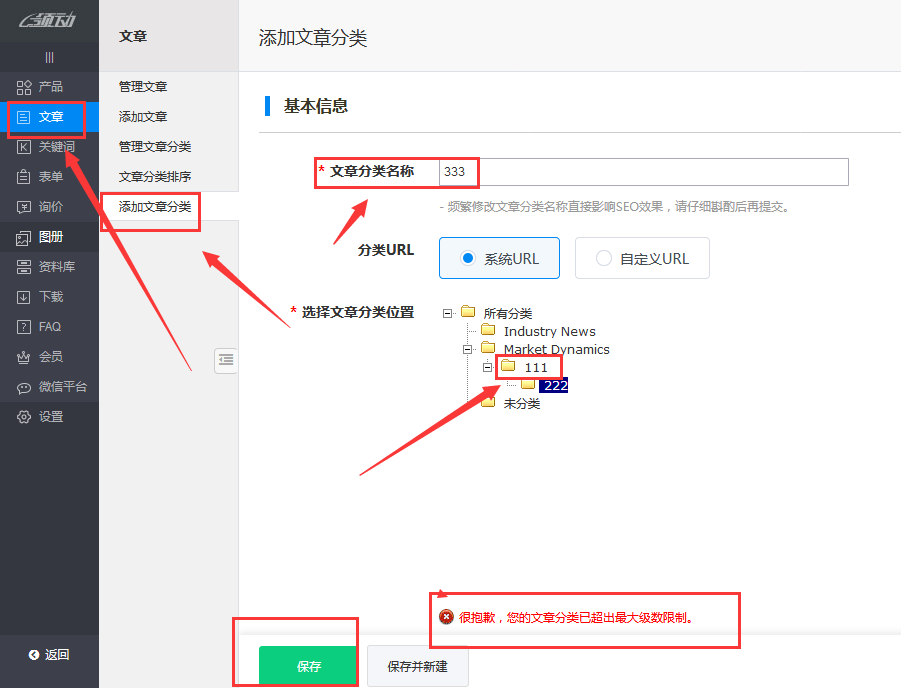Collapse the 所有分类 tree node
The width and height of the screenshot is (901, 688).
[447, 313]
